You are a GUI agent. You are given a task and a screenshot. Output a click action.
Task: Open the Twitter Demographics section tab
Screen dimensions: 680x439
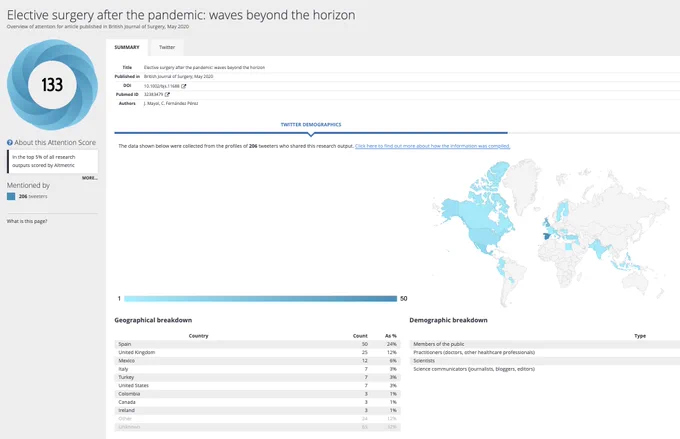[x=311, y=124]
